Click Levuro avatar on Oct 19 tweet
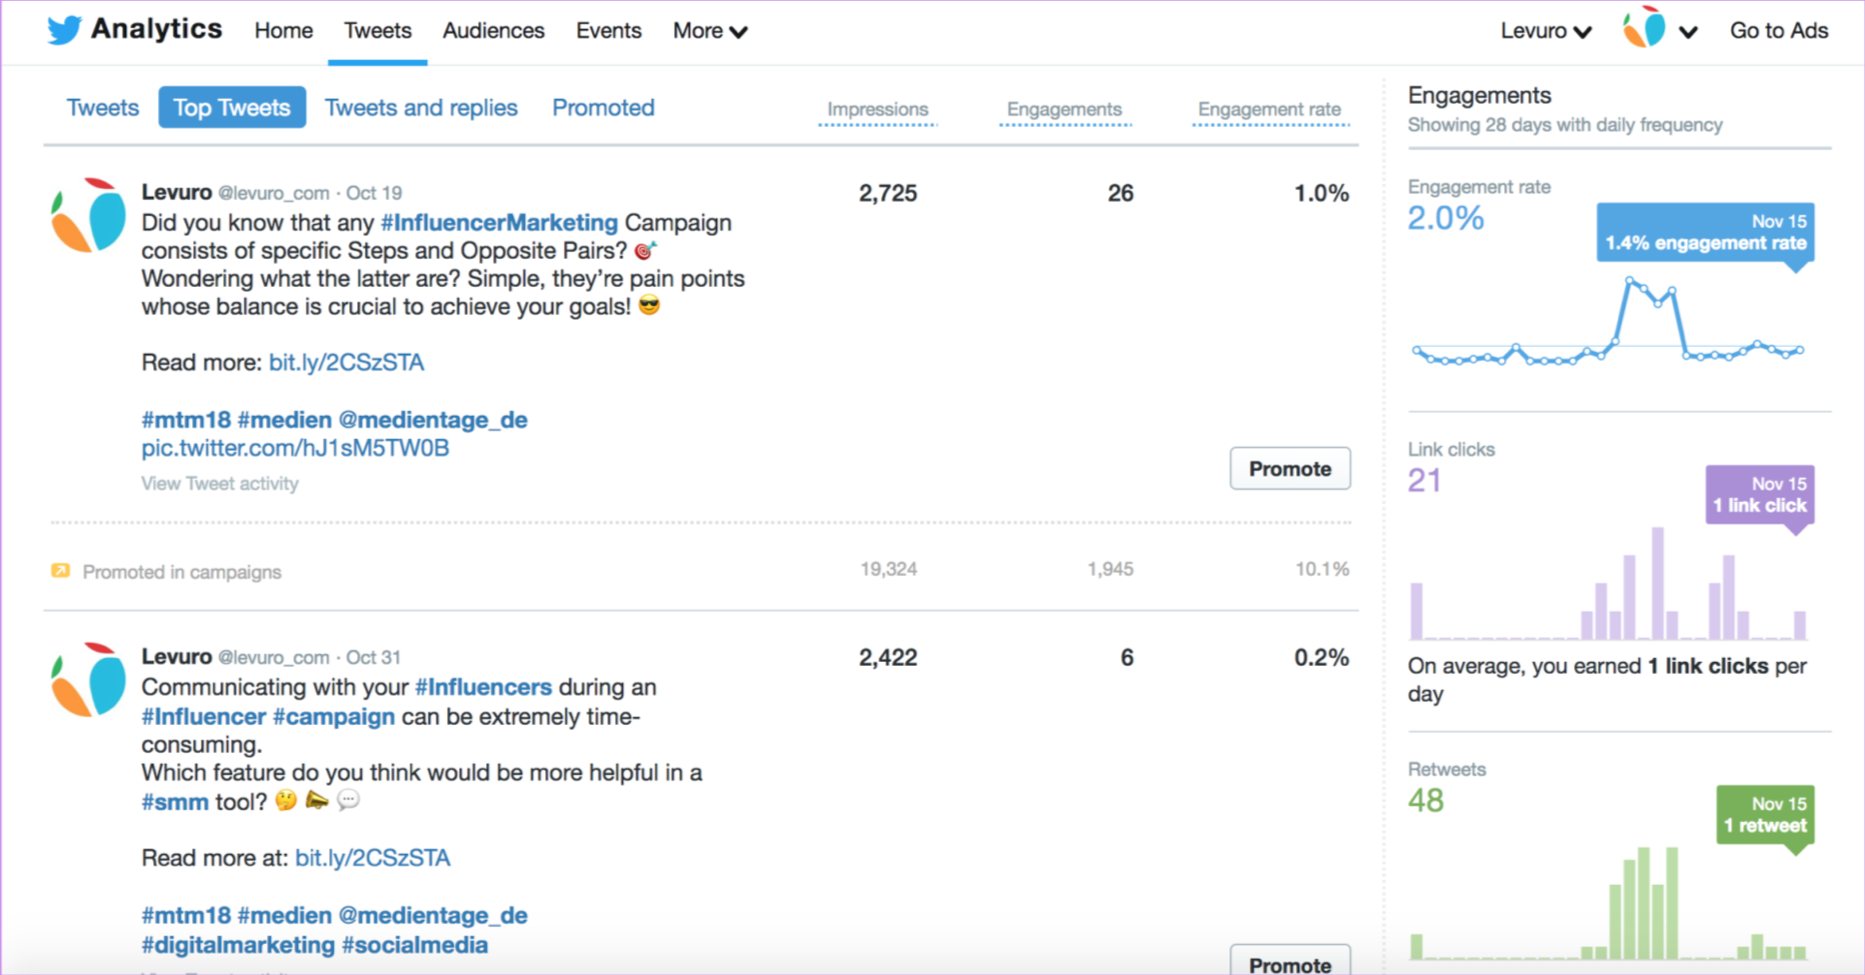This screenshot has height=975, width=1865. pyautogui.click(x=88, y=215)
